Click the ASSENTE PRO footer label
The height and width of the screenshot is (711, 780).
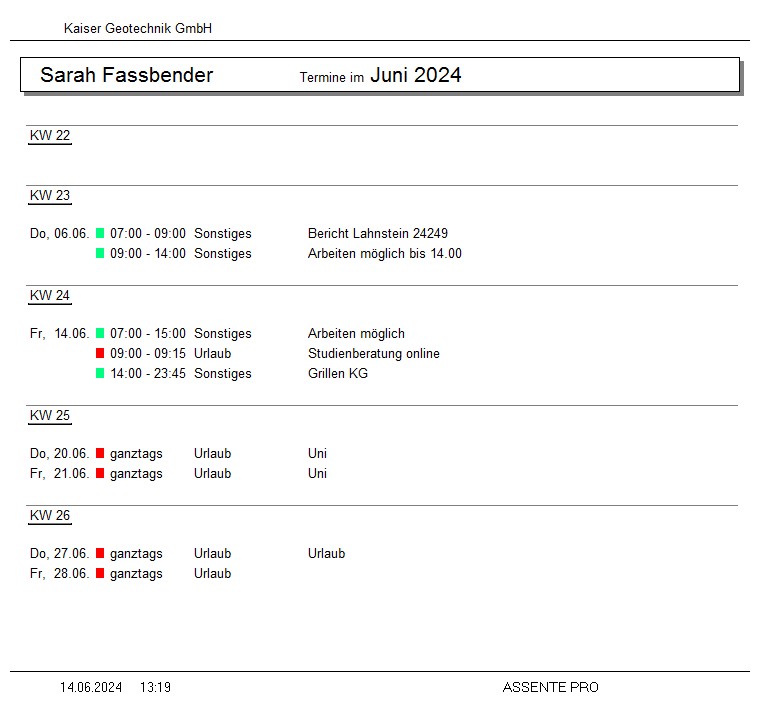(550, 687)
